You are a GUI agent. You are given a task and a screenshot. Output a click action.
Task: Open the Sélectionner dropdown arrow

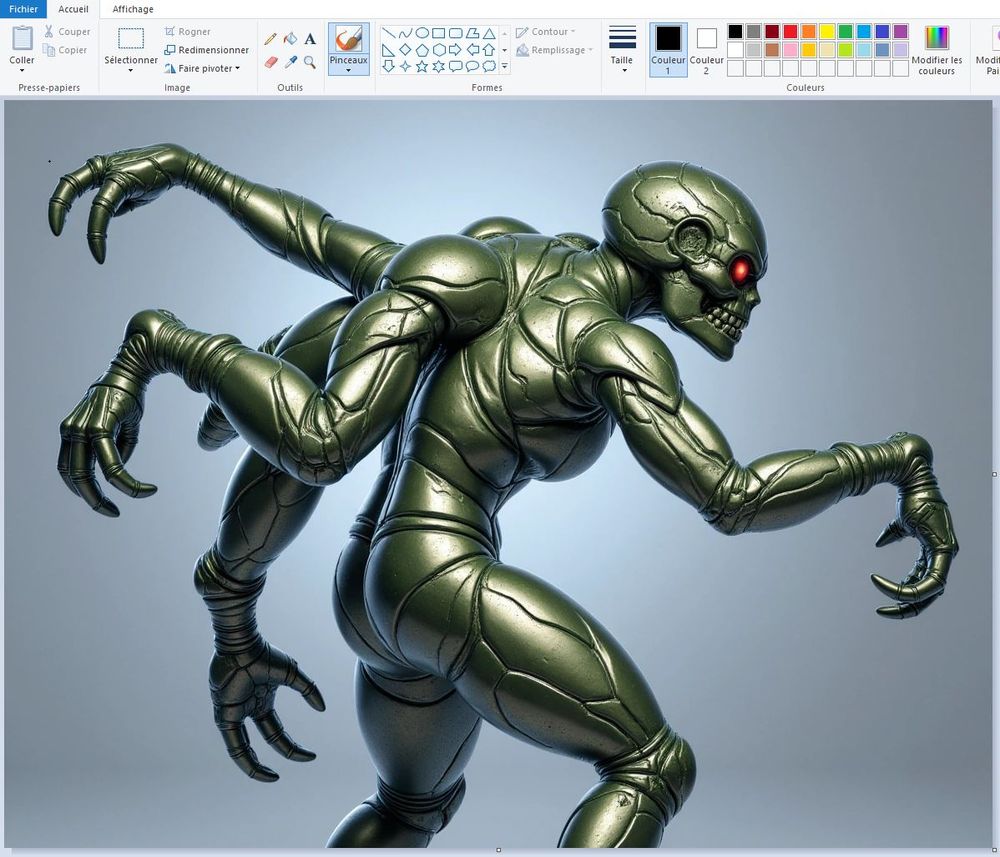[131, 70]
